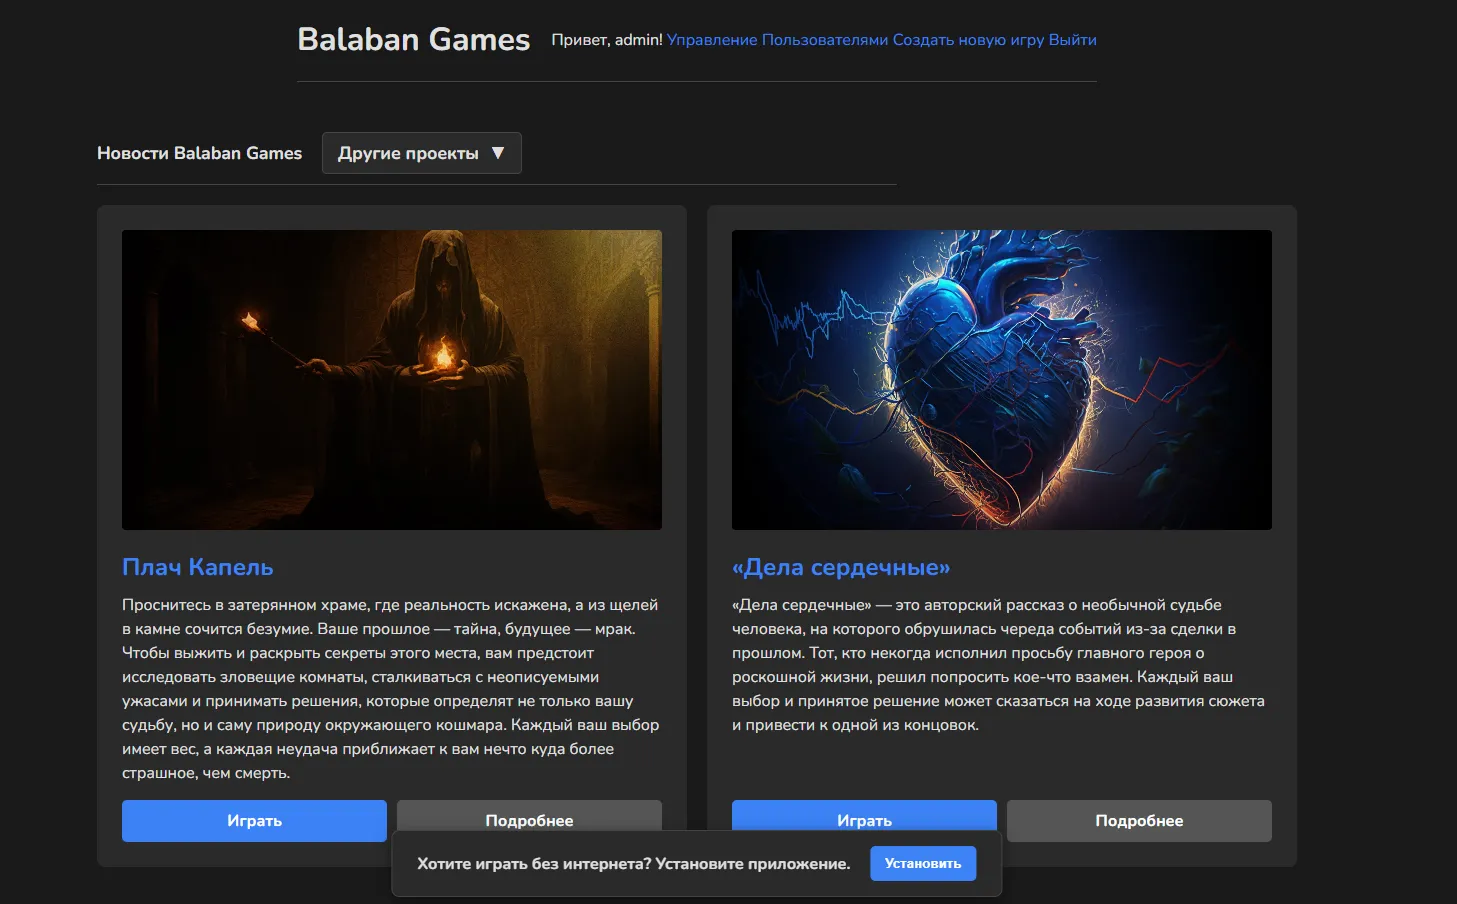Viewport: 1457px width, 904px height.
Task: Click the Привет, admin! greeting text
Action: click(606, 40)
